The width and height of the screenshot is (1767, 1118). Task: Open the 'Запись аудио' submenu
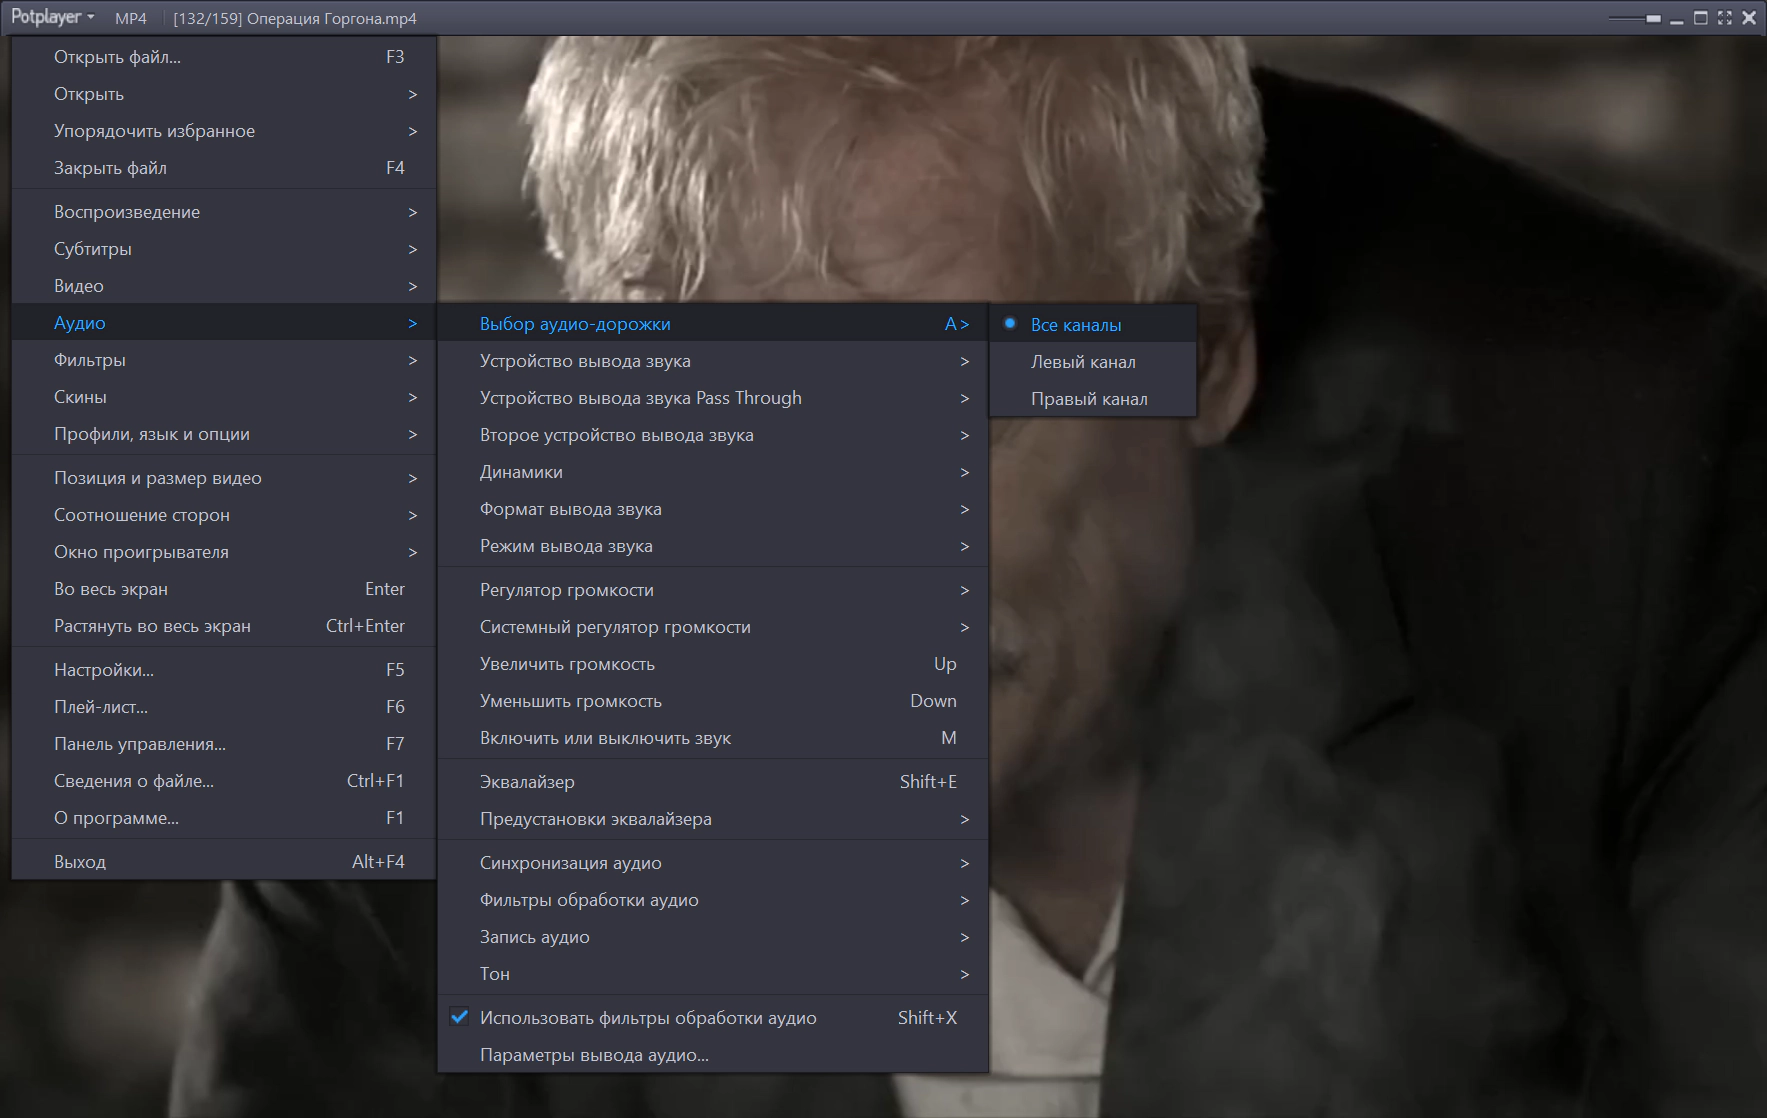point(713,937)
